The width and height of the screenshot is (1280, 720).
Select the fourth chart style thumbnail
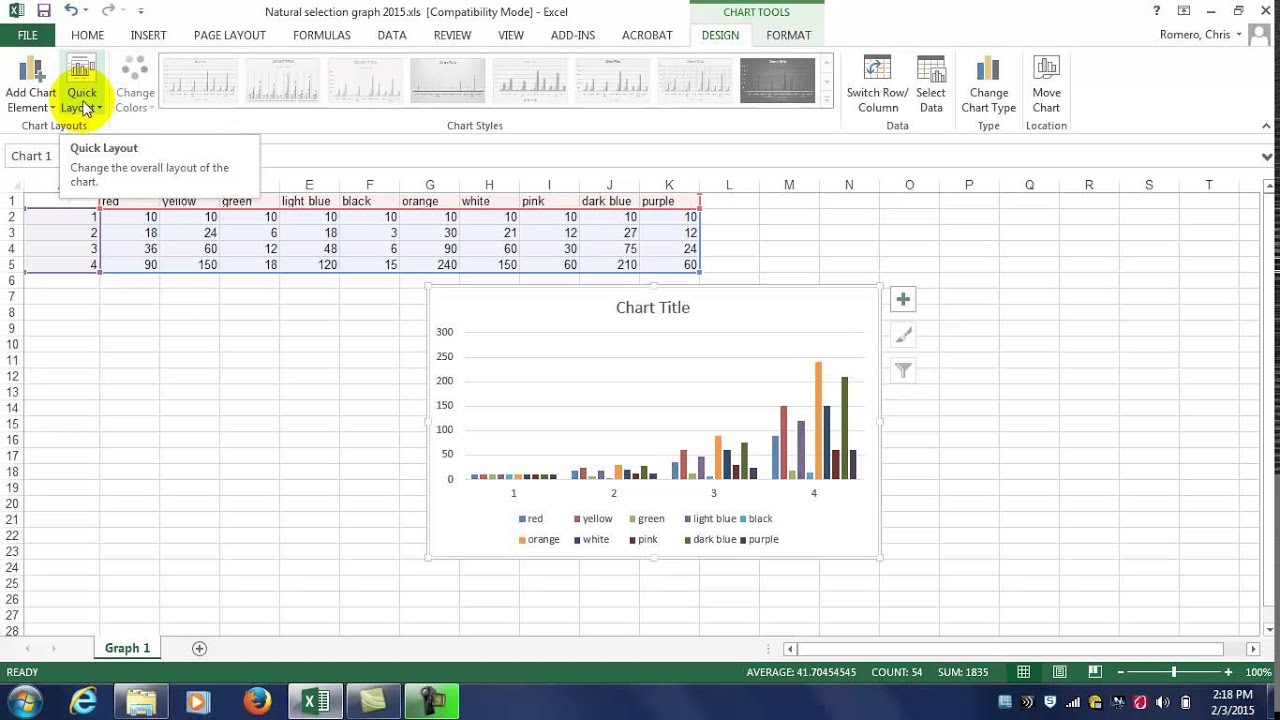tap(447, 80)
